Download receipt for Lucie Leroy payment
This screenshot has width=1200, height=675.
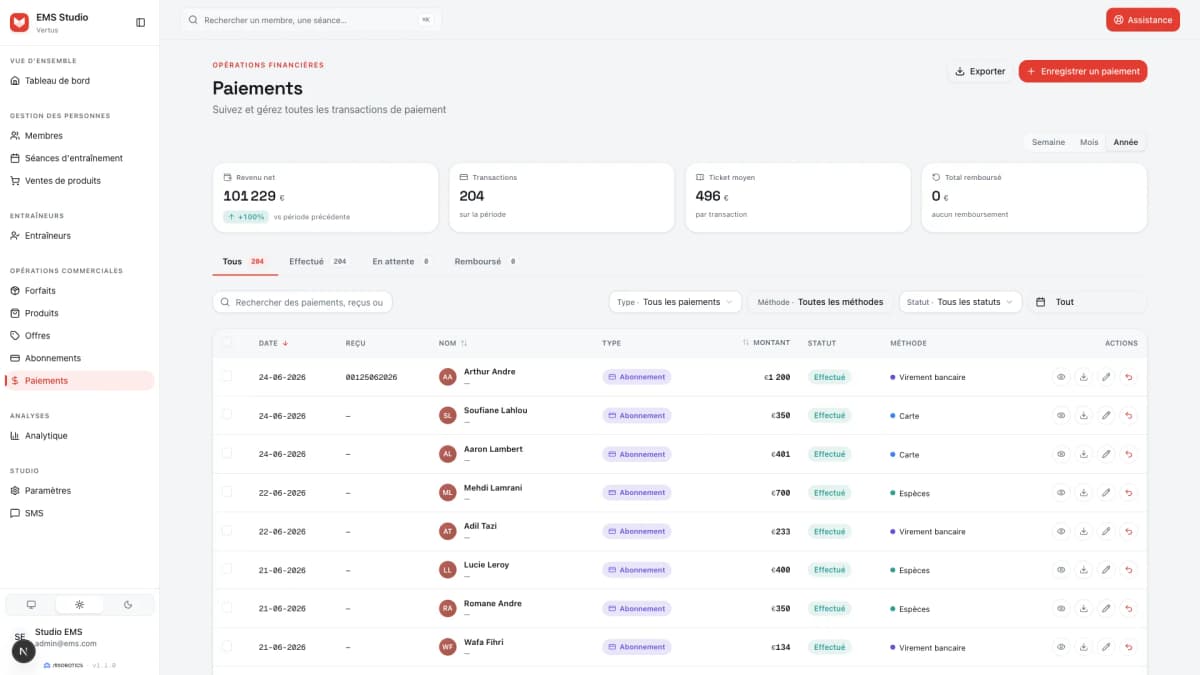pos(1083,569)
